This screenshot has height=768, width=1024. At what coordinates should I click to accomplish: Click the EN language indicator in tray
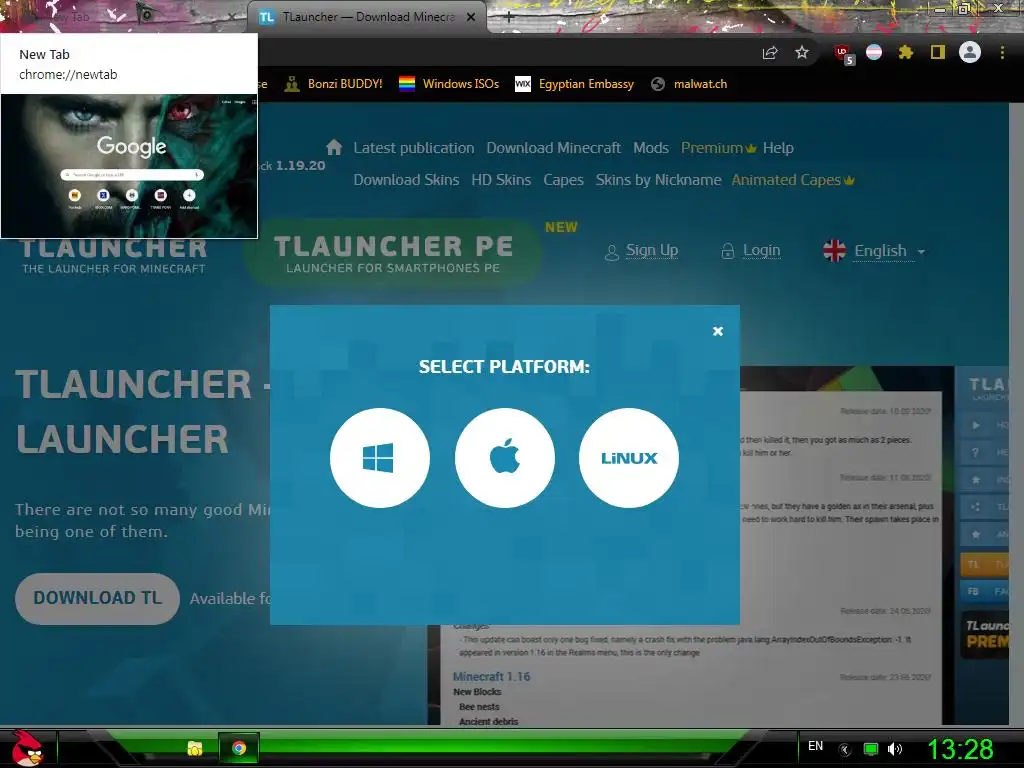point(815,746)
